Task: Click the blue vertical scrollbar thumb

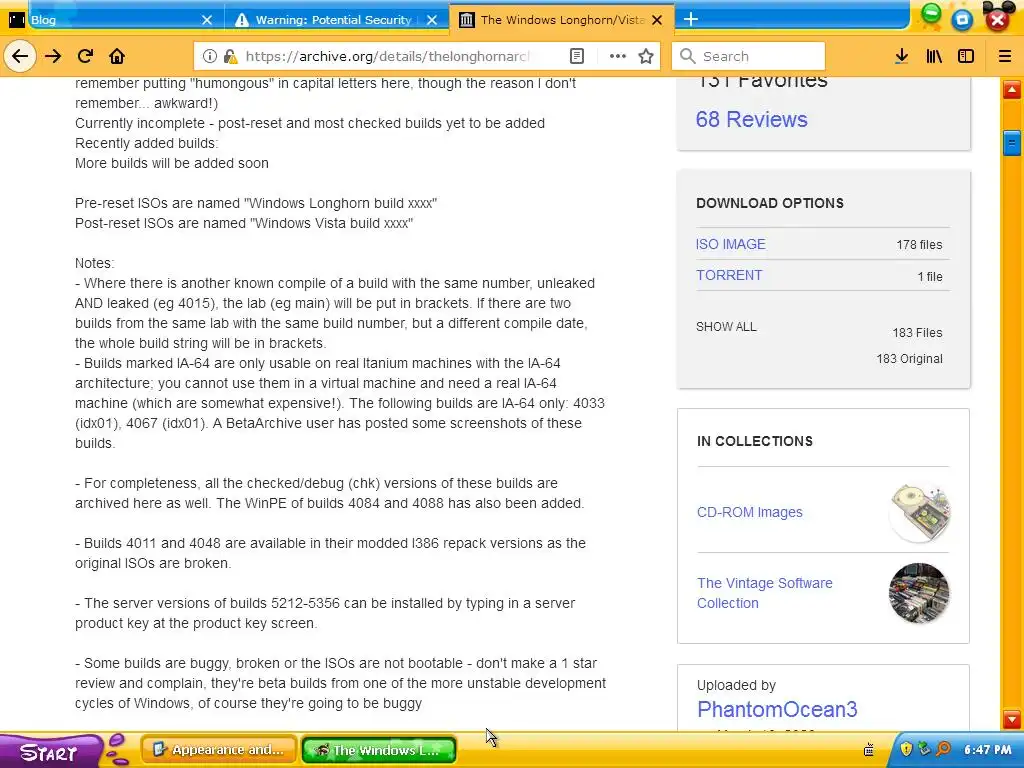Action: (x=1012, y=143)
